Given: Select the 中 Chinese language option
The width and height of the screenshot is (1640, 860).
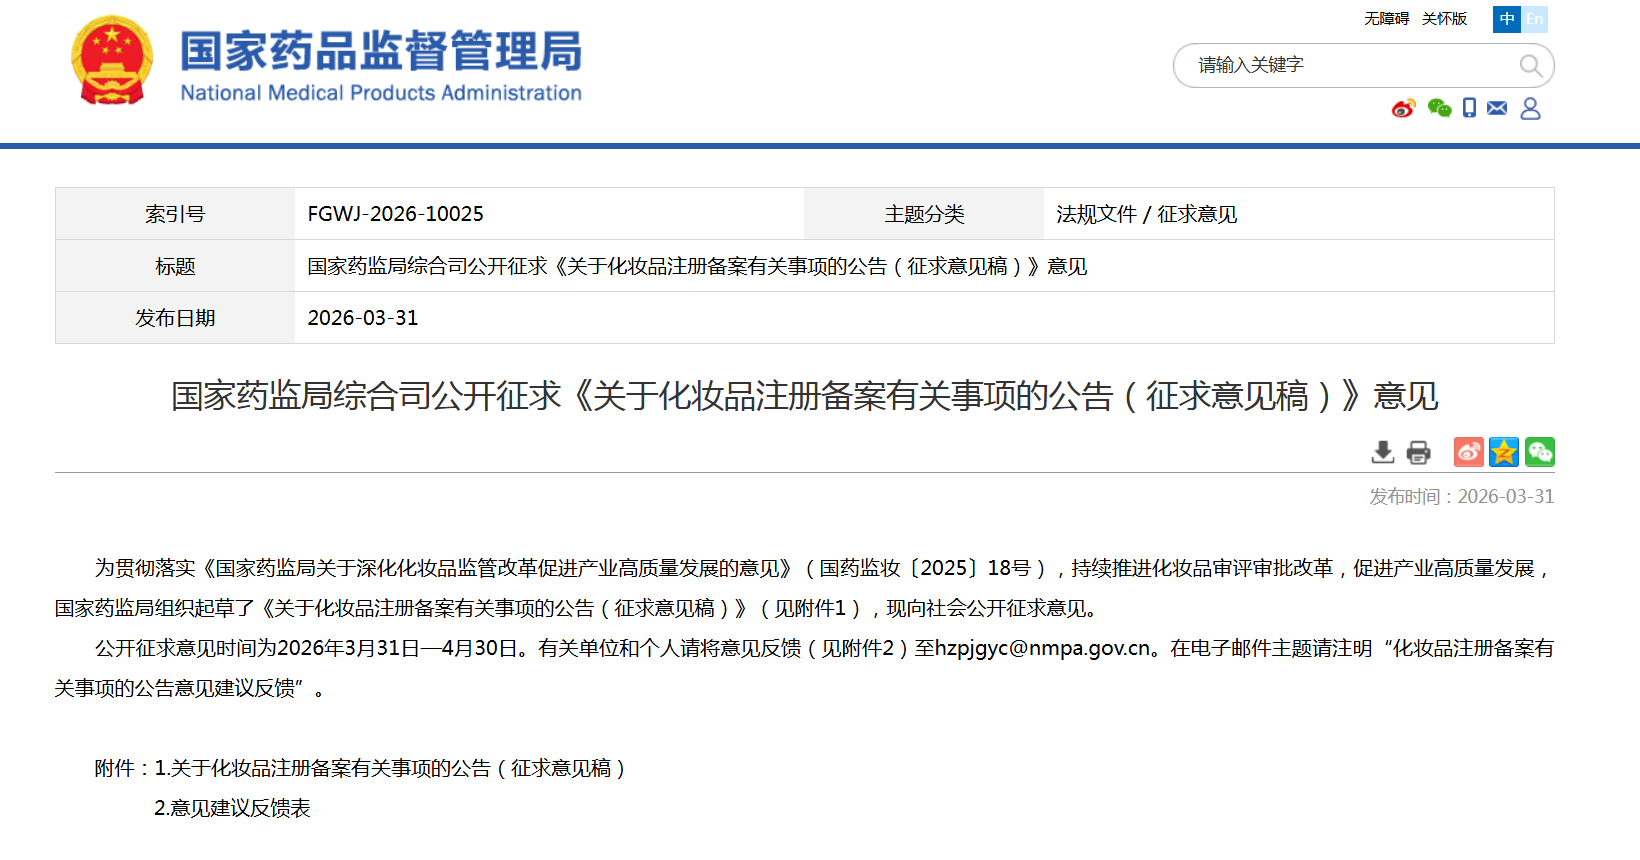Looking at the screenshot, I should tap(1506, 19).
